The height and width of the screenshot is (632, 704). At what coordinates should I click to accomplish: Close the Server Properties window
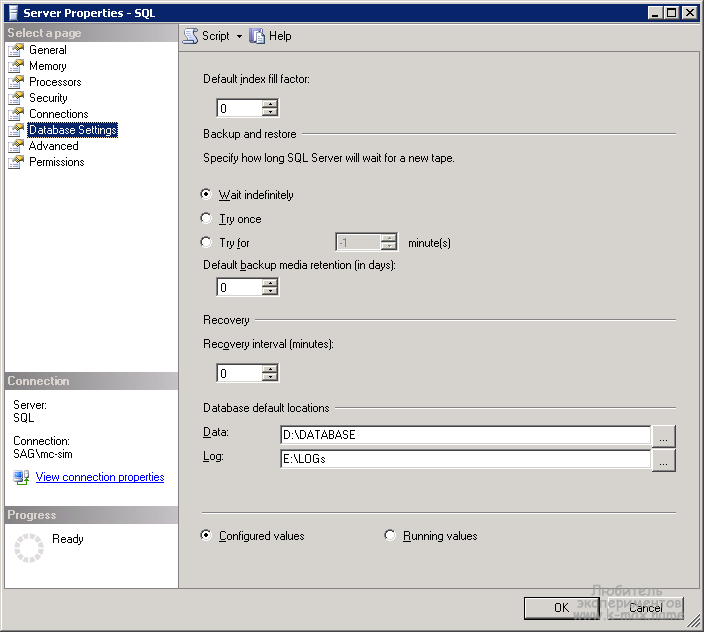[x=690, y=13]
